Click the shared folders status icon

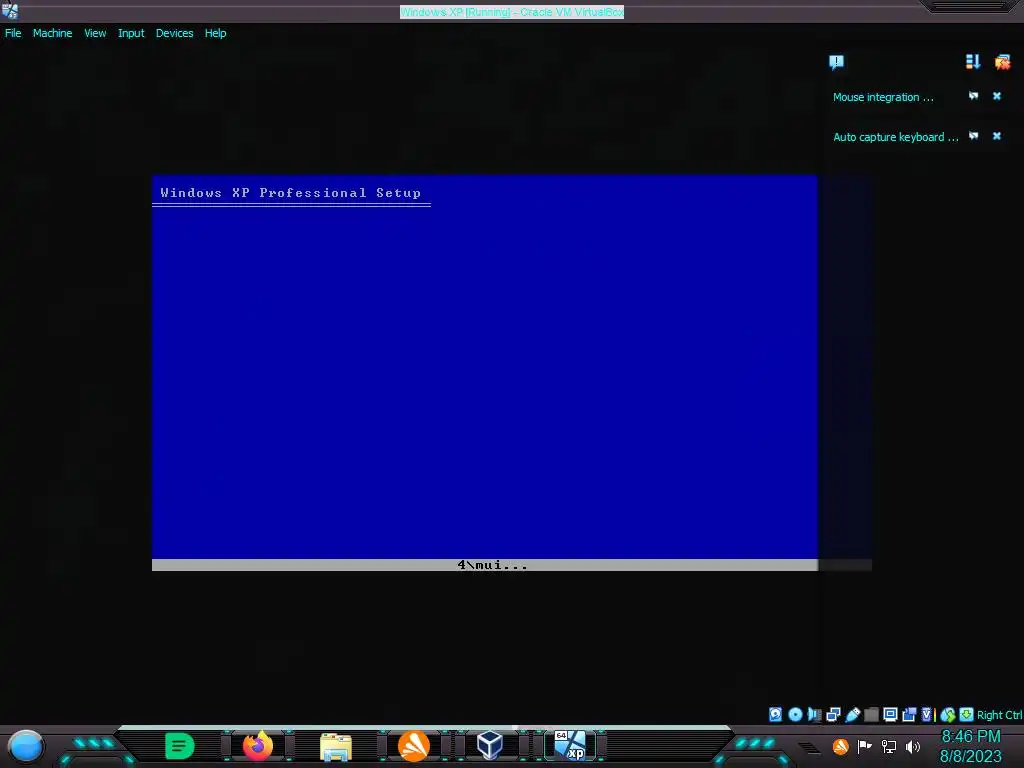click(x=871, y=714)
